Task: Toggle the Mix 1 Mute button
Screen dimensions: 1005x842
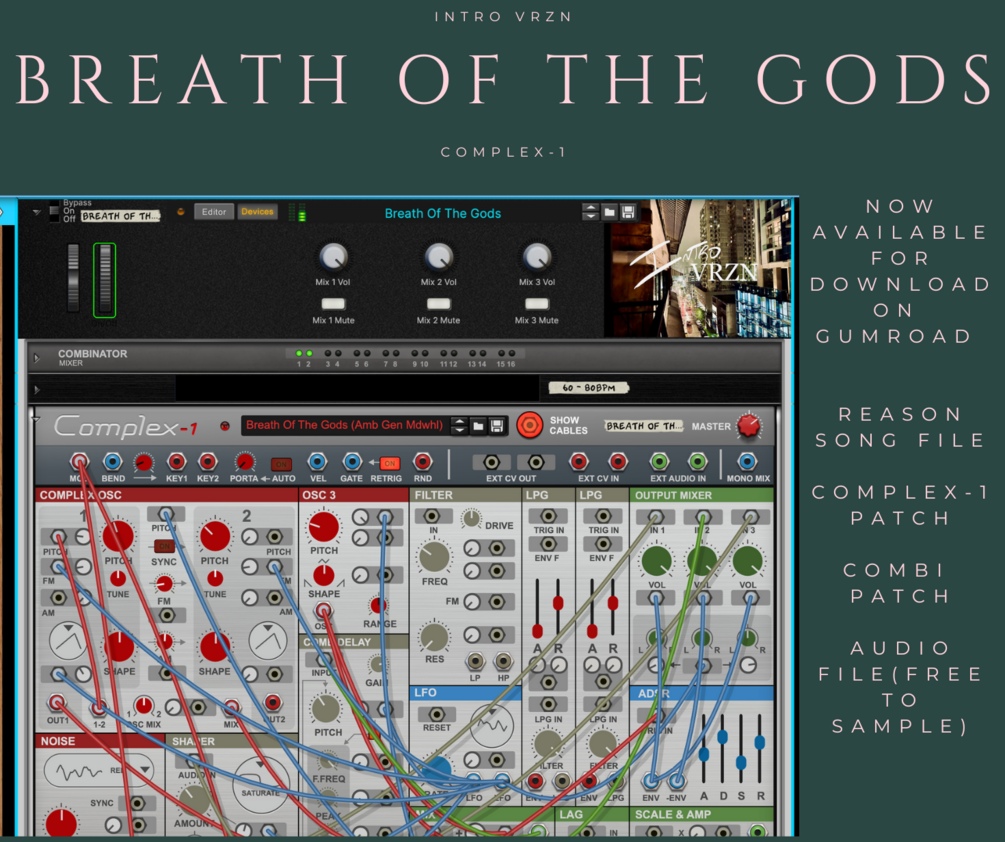Action: [x=333, y=304]
